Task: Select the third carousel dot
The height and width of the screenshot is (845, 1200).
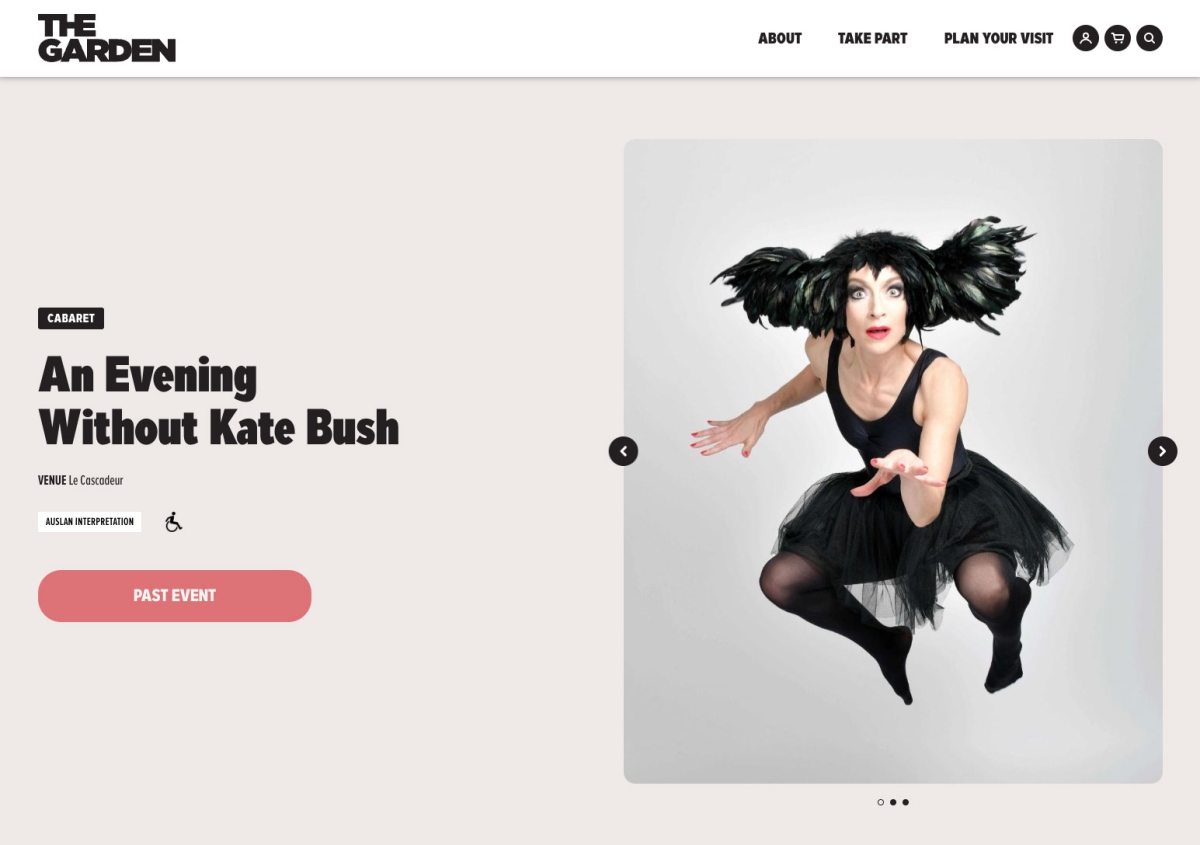Action: 906,802
